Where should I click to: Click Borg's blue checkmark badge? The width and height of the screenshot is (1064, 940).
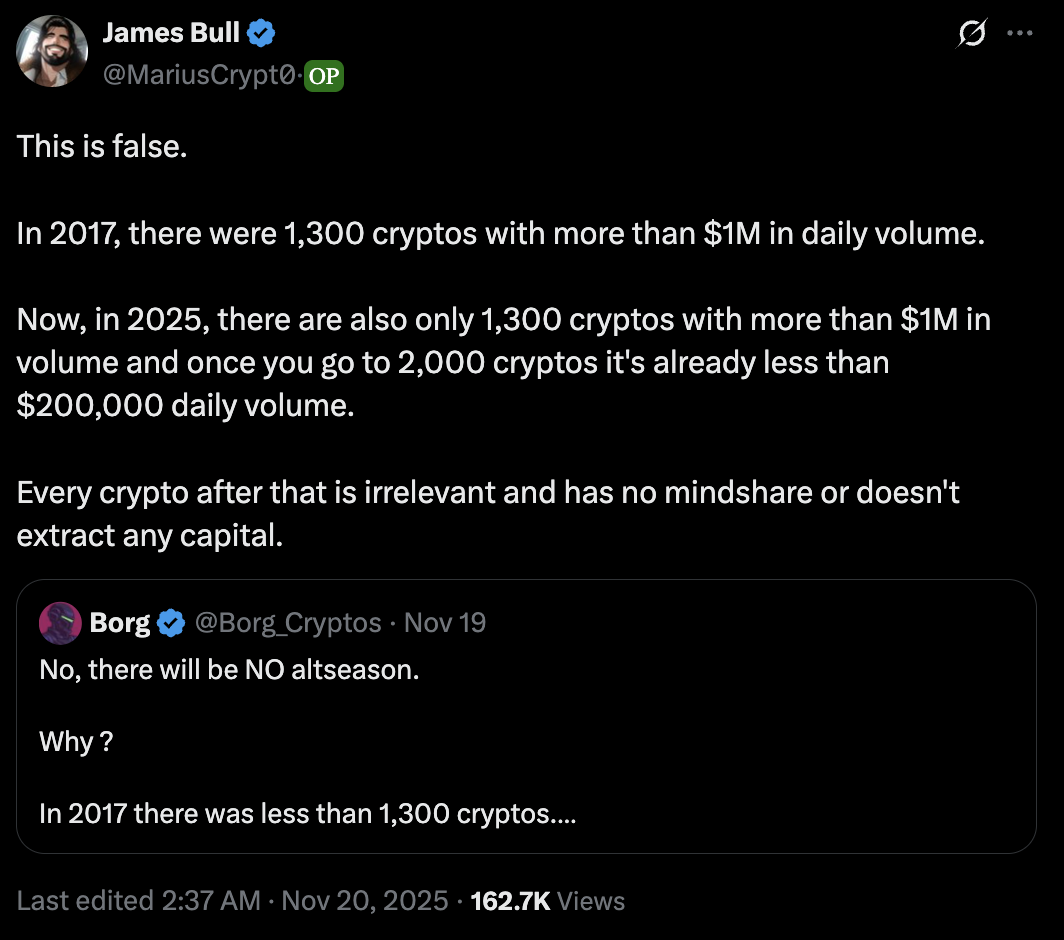(x=170, y=622)
